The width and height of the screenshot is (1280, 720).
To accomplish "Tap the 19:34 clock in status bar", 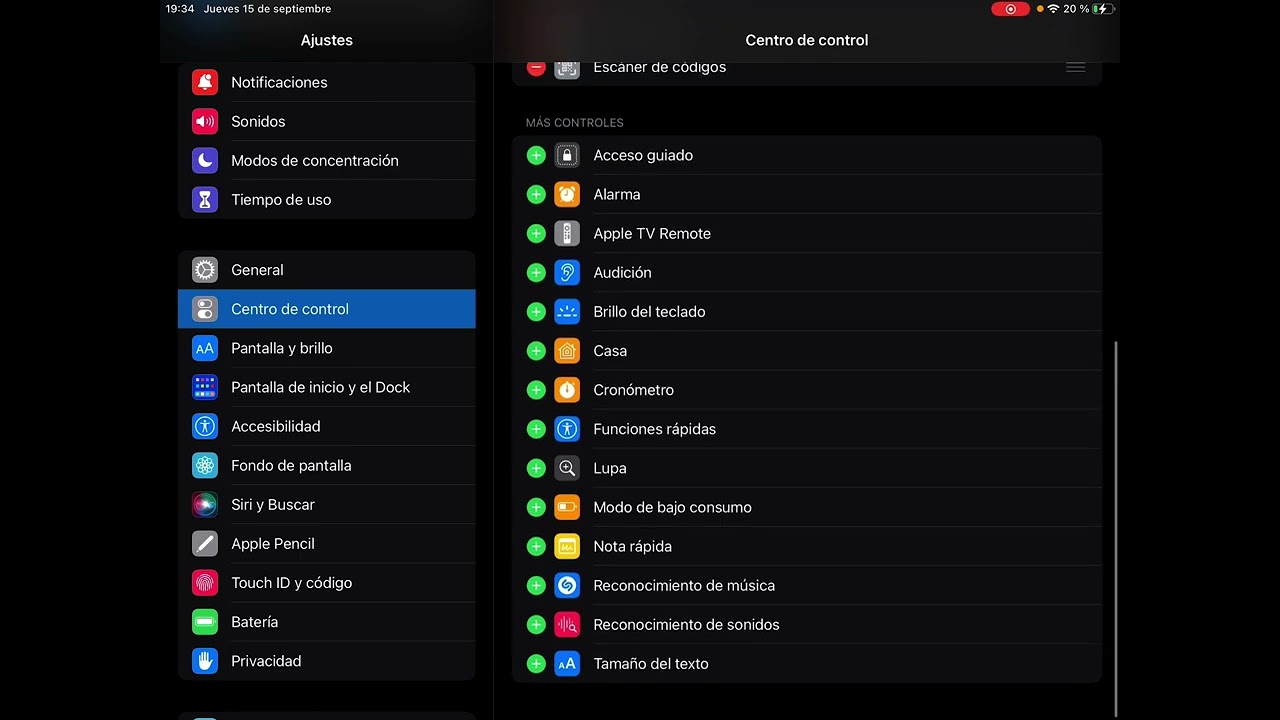I will point(180,8).
